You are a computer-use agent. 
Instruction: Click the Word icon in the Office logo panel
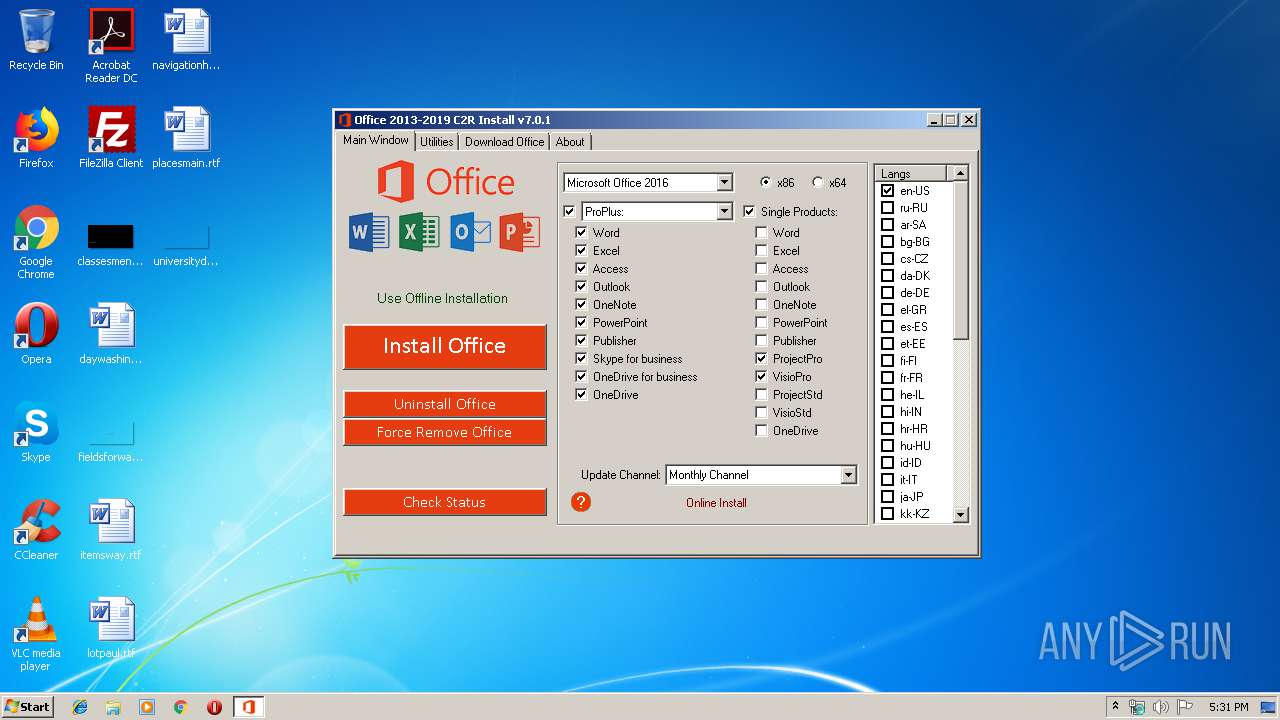[x=368, y=232]
